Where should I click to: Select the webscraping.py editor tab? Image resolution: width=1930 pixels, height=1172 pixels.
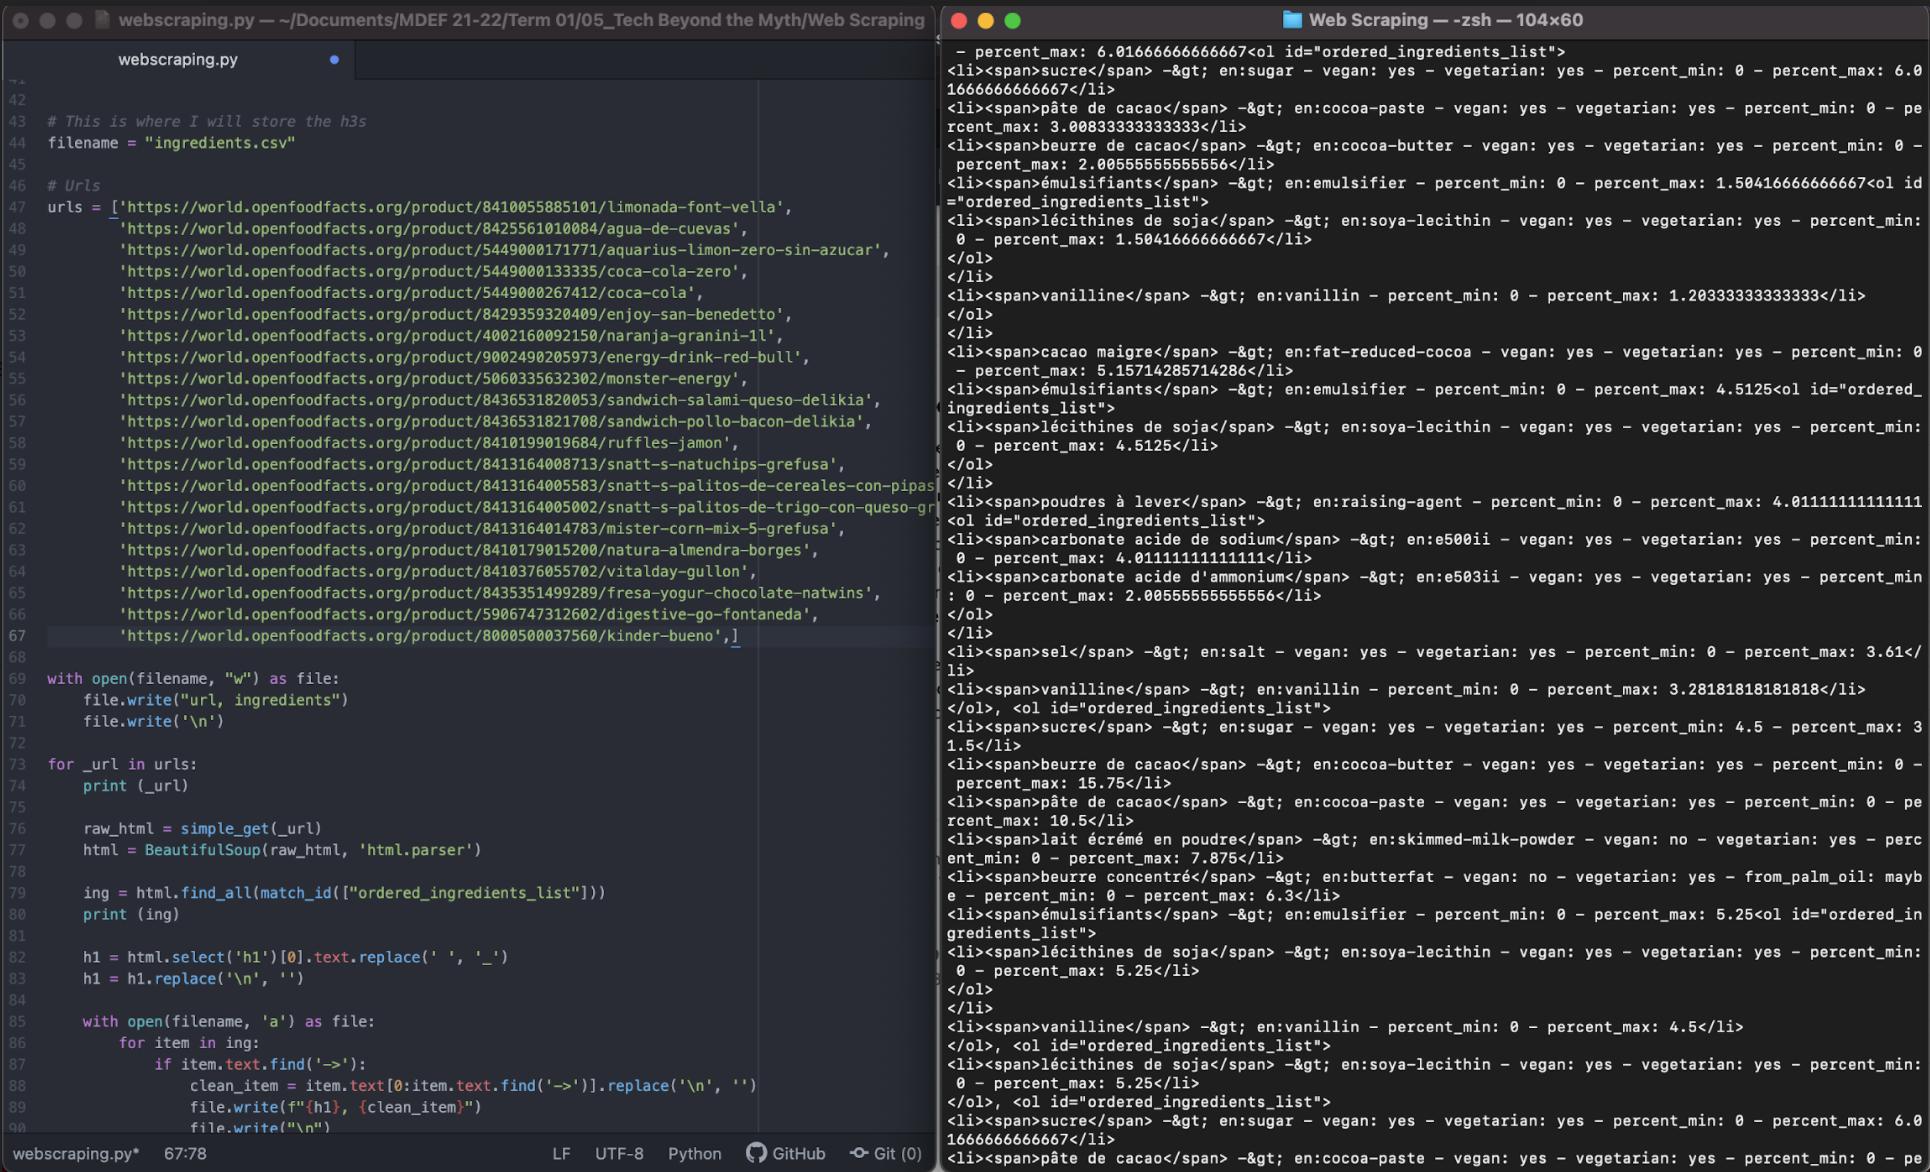point(178,60)
